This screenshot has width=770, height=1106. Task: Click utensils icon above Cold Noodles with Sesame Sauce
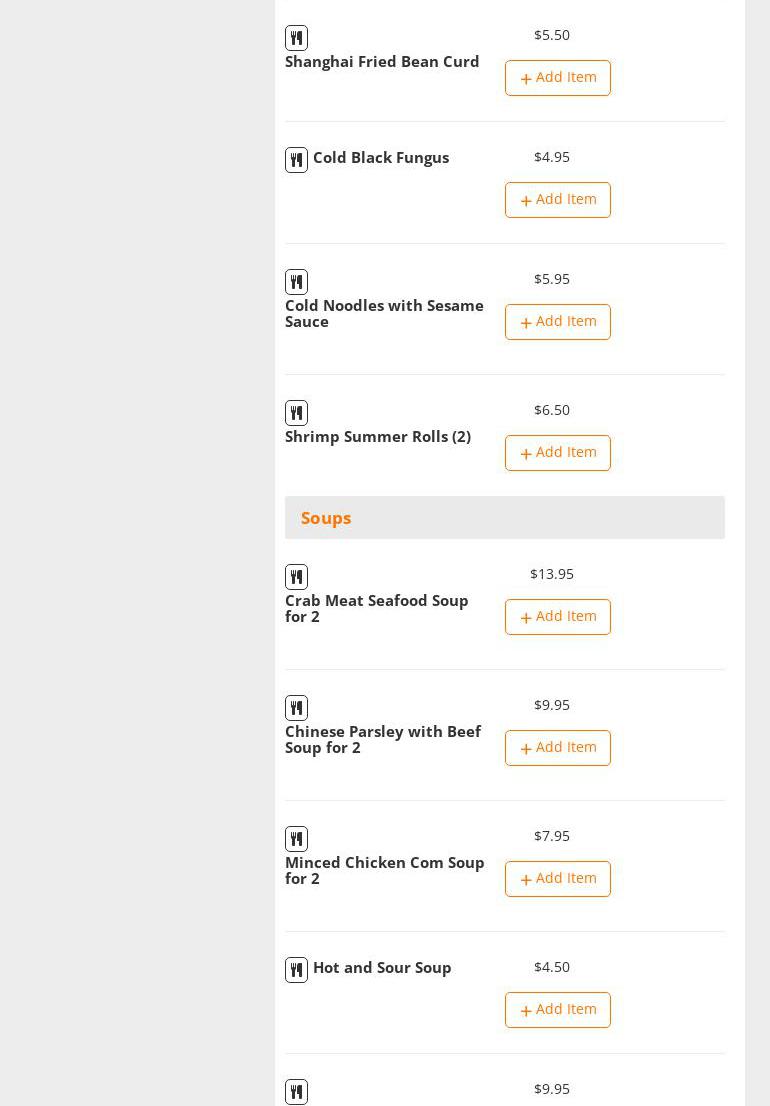(x=296, y=282)
